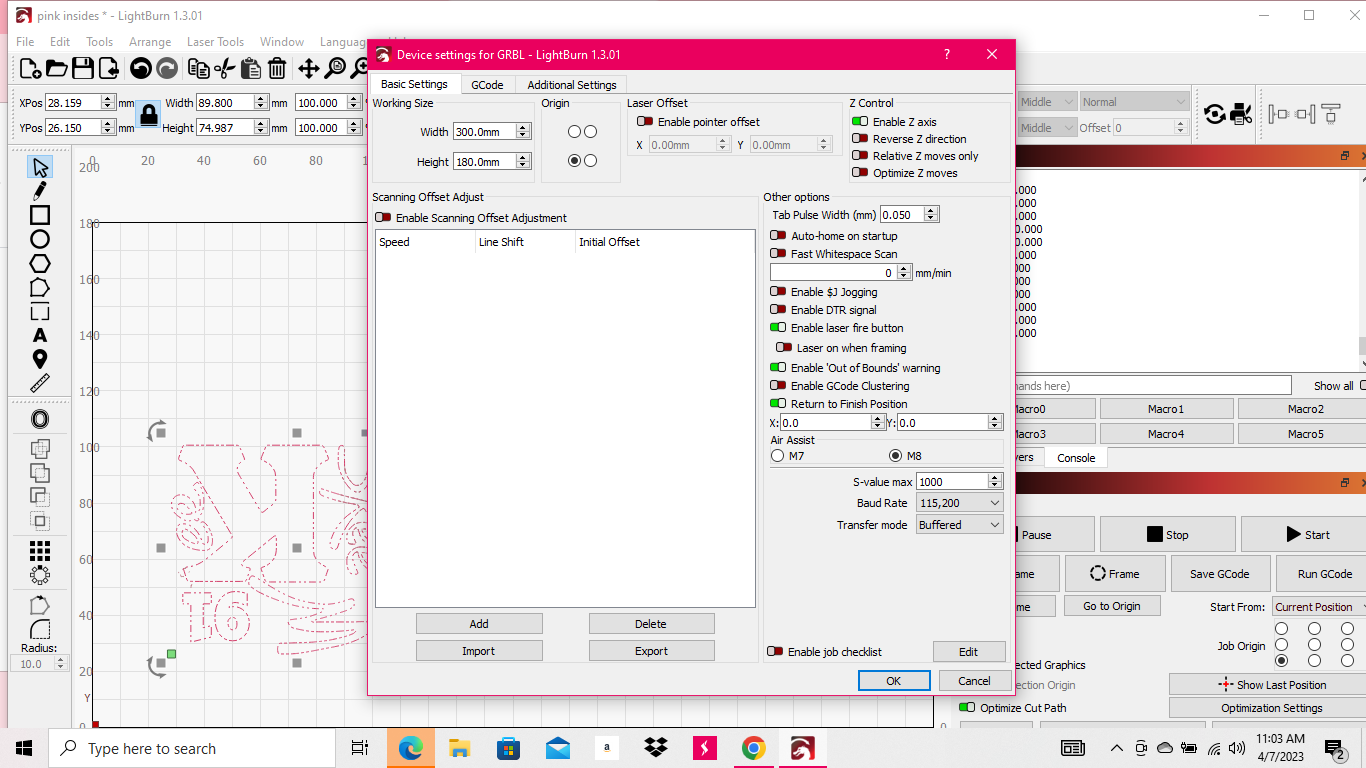Confirm device settings with OK
Viewport: 1366px width, 768px height.
[894, 681]
